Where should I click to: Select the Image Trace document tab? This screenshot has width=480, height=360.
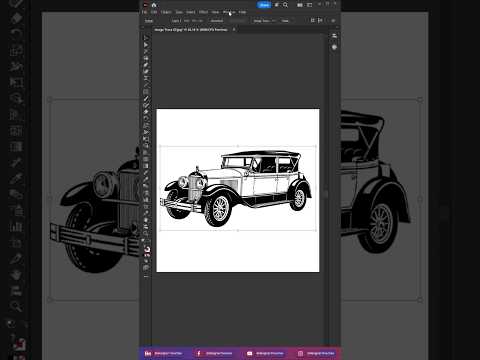[x=191, y=30]
